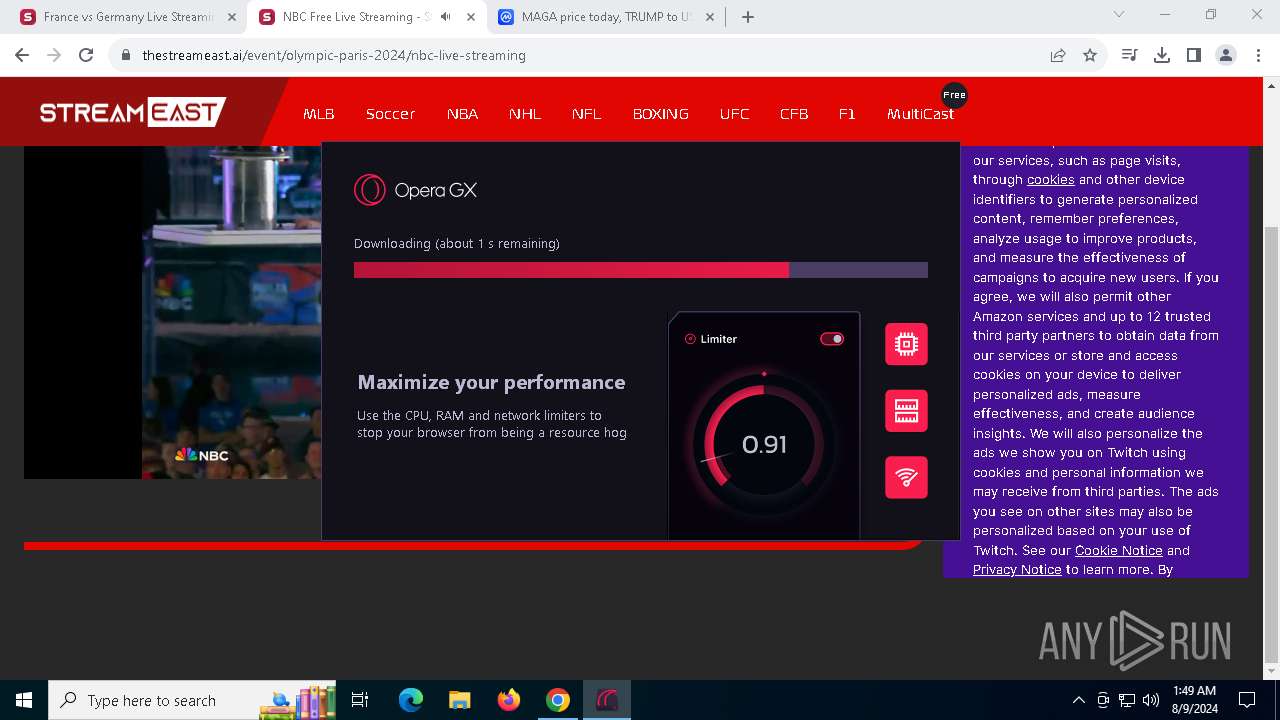The image size is (1280, 720).
Task: Open the F1 streams link
Action: [847, 114]
